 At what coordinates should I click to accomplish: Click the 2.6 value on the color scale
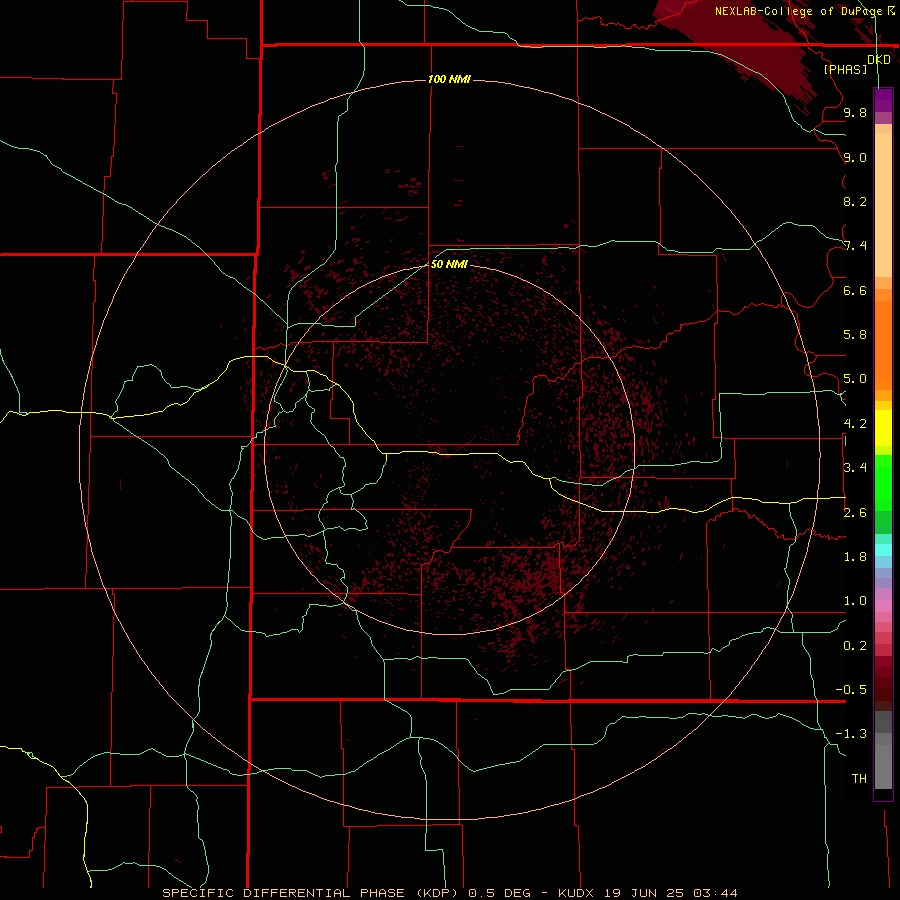(855, 513)
